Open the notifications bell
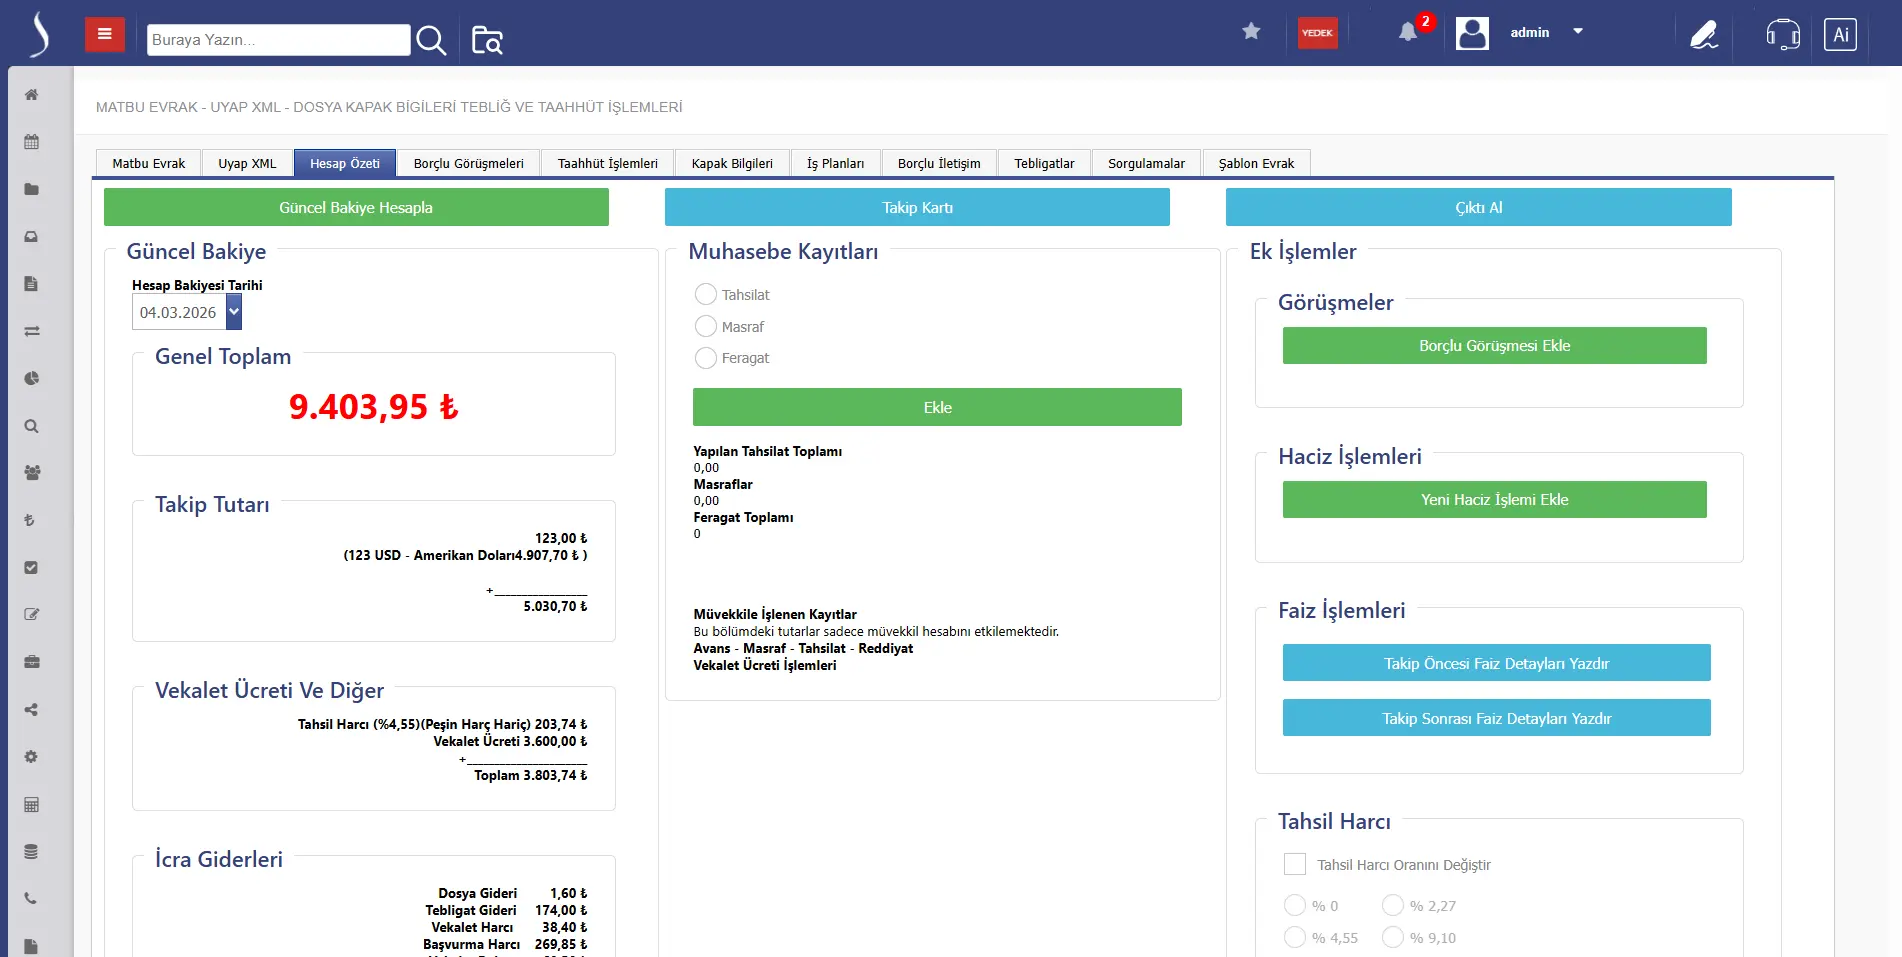Viewport: 1902px width, 957px height. [1408, 32]
